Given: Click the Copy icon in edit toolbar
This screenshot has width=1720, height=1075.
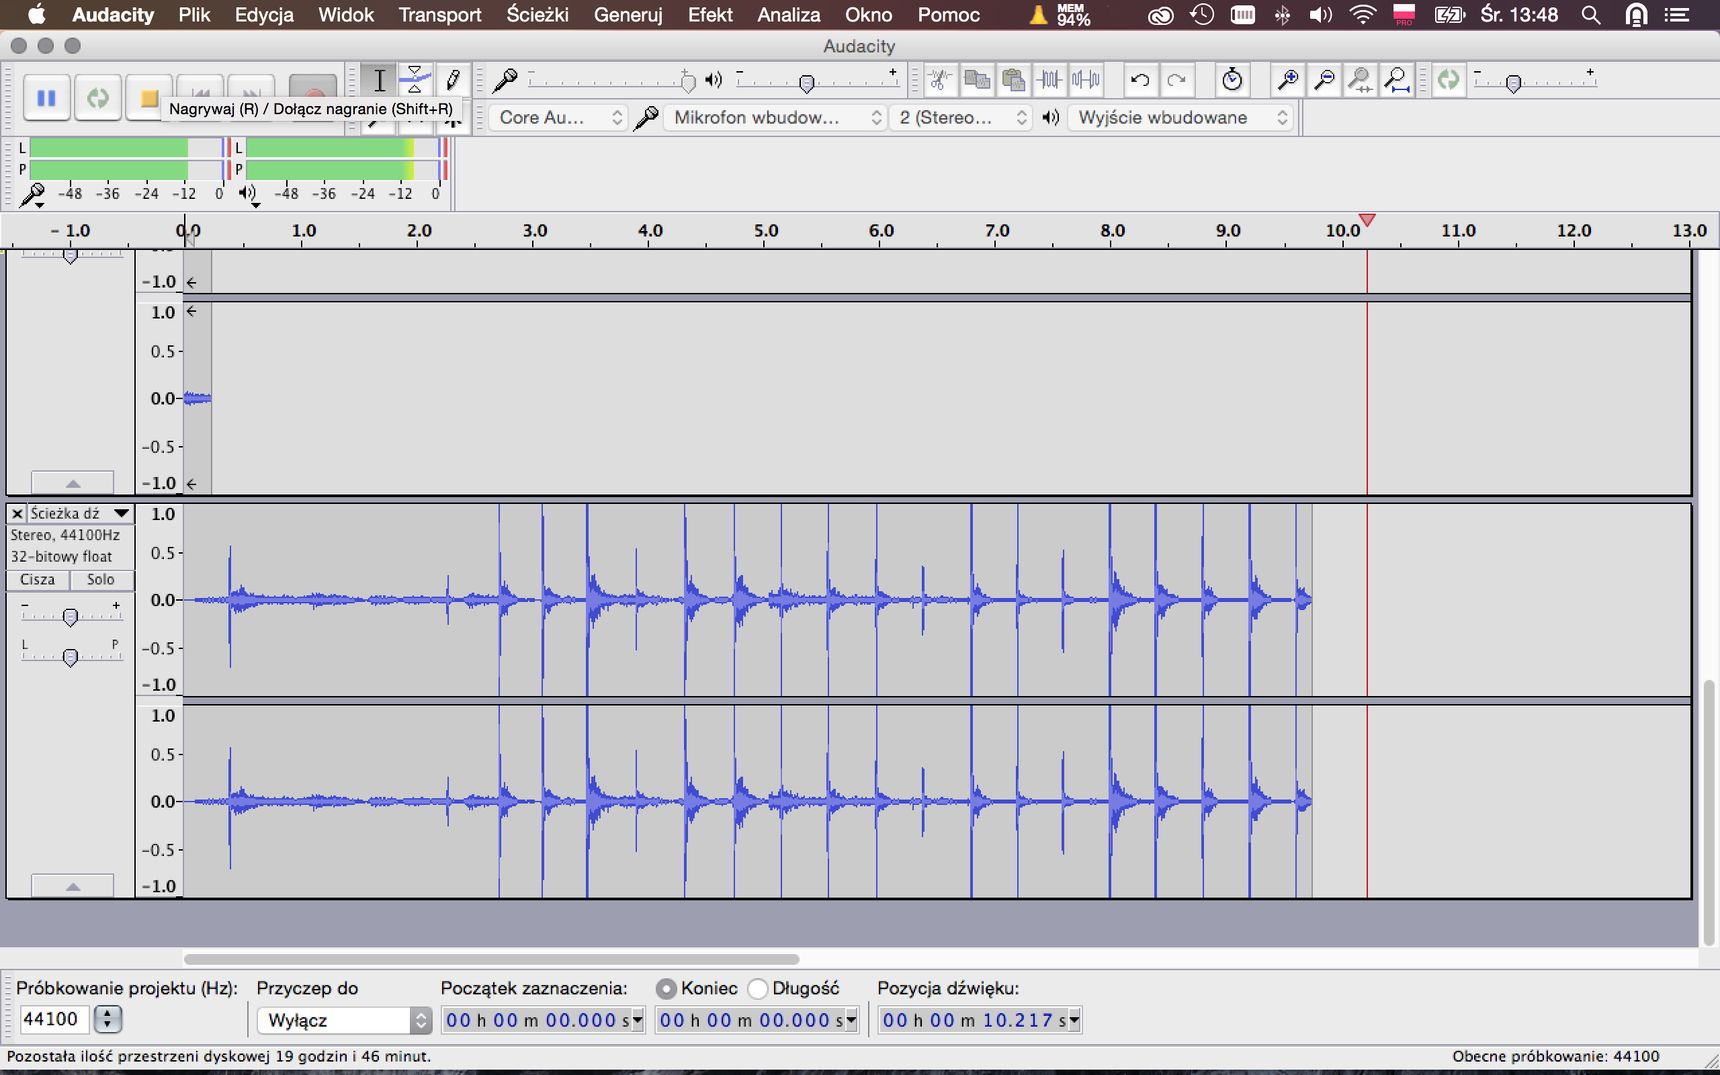Looking at the screenshot, I should (977, 80).
